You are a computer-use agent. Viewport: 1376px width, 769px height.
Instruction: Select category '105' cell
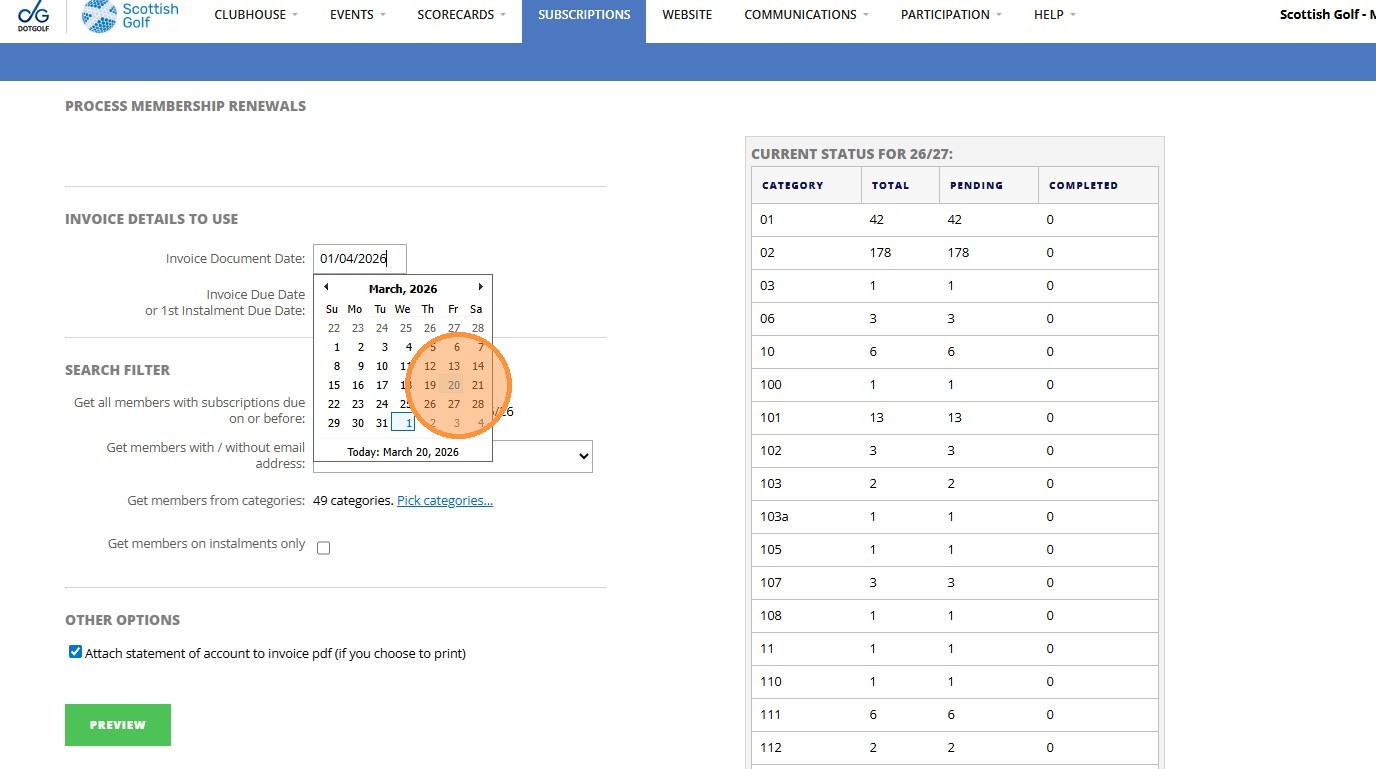point(806,550)
